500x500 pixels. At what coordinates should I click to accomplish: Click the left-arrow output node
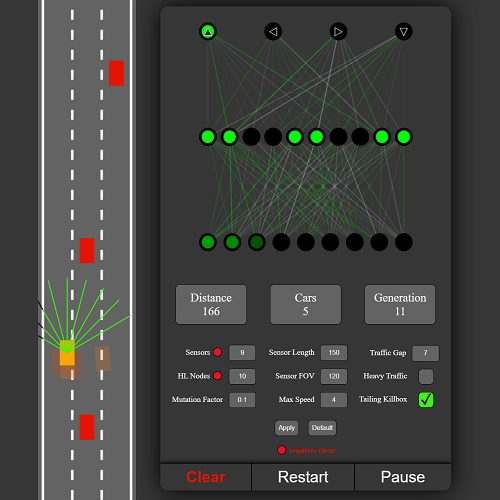pos(273,32)
